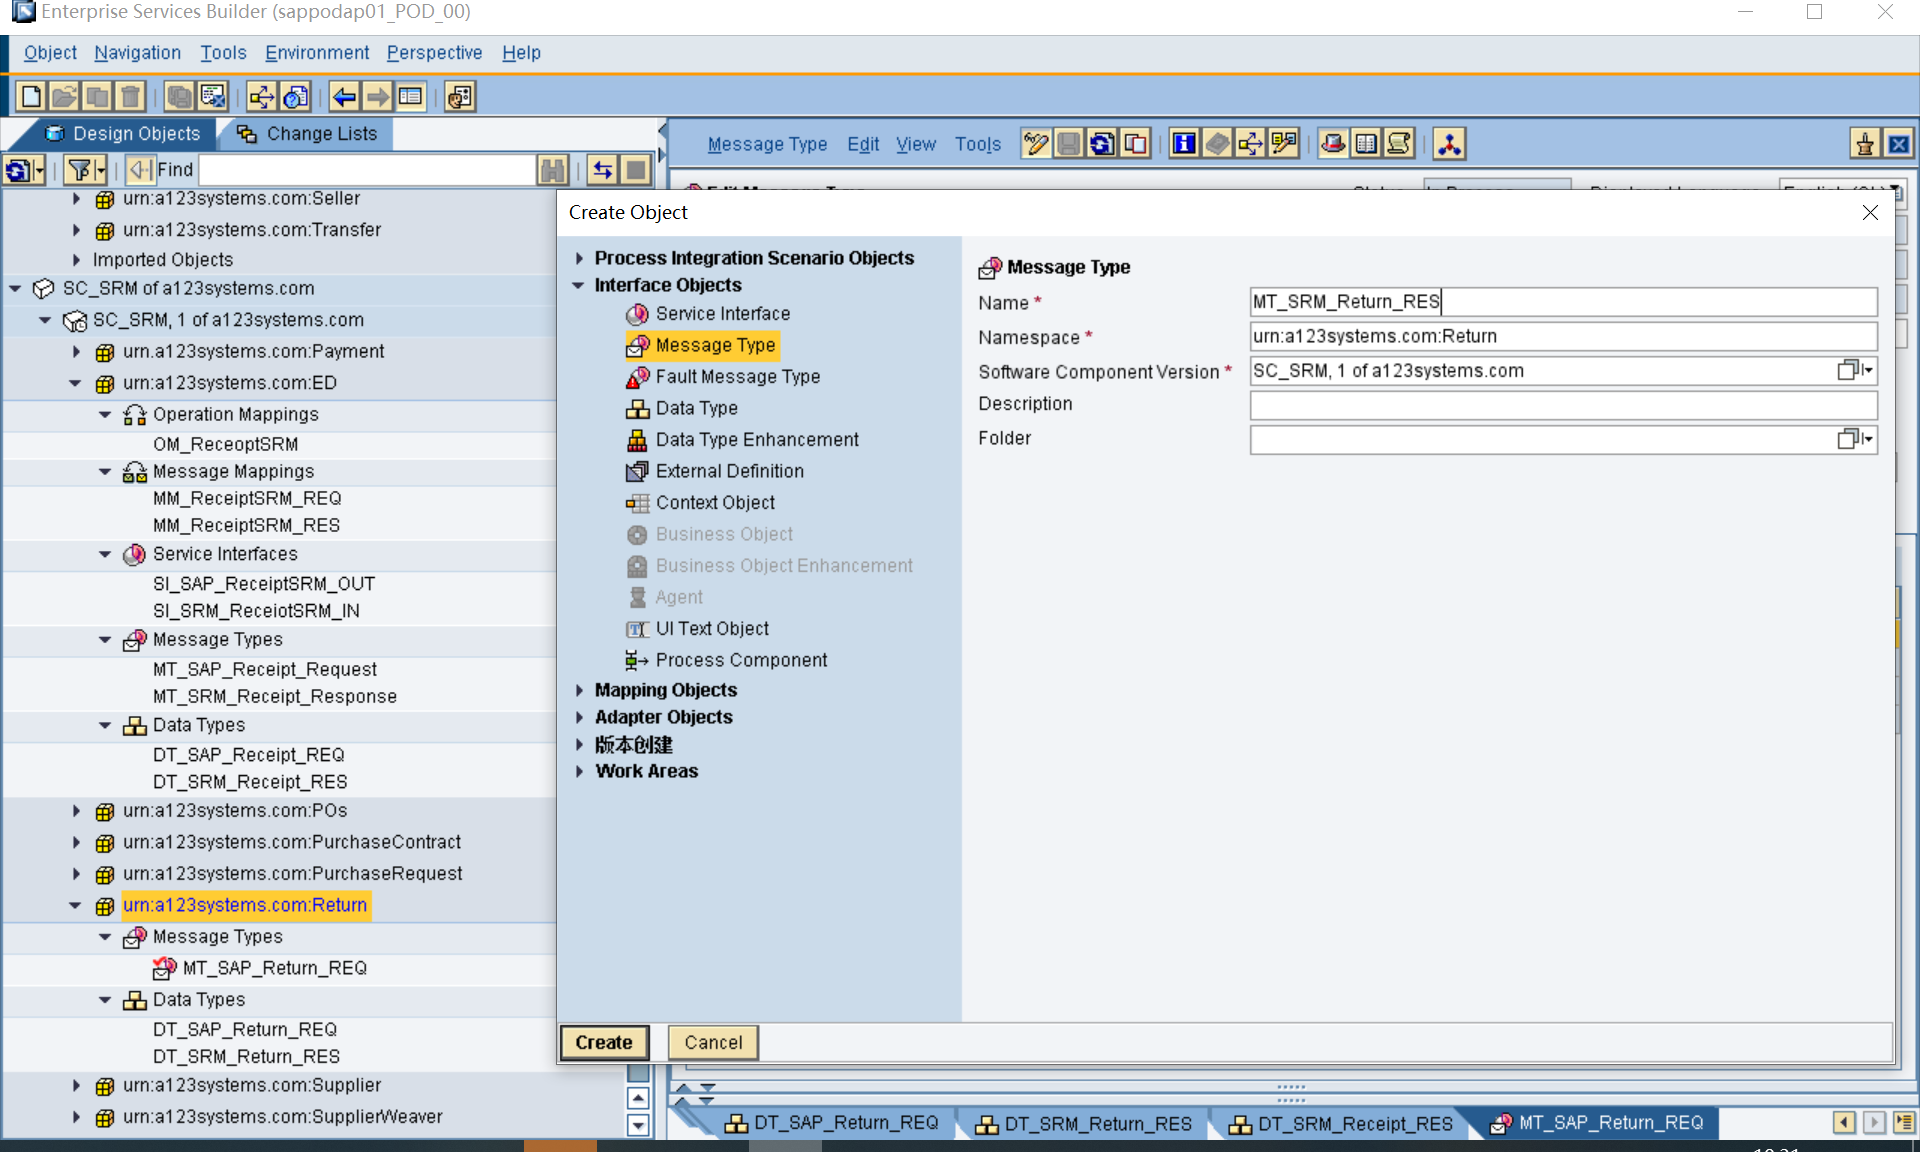This screenshot has height=1152, width=1920.
Task: Open the Environment menu
Action: [x=317, y=53]
